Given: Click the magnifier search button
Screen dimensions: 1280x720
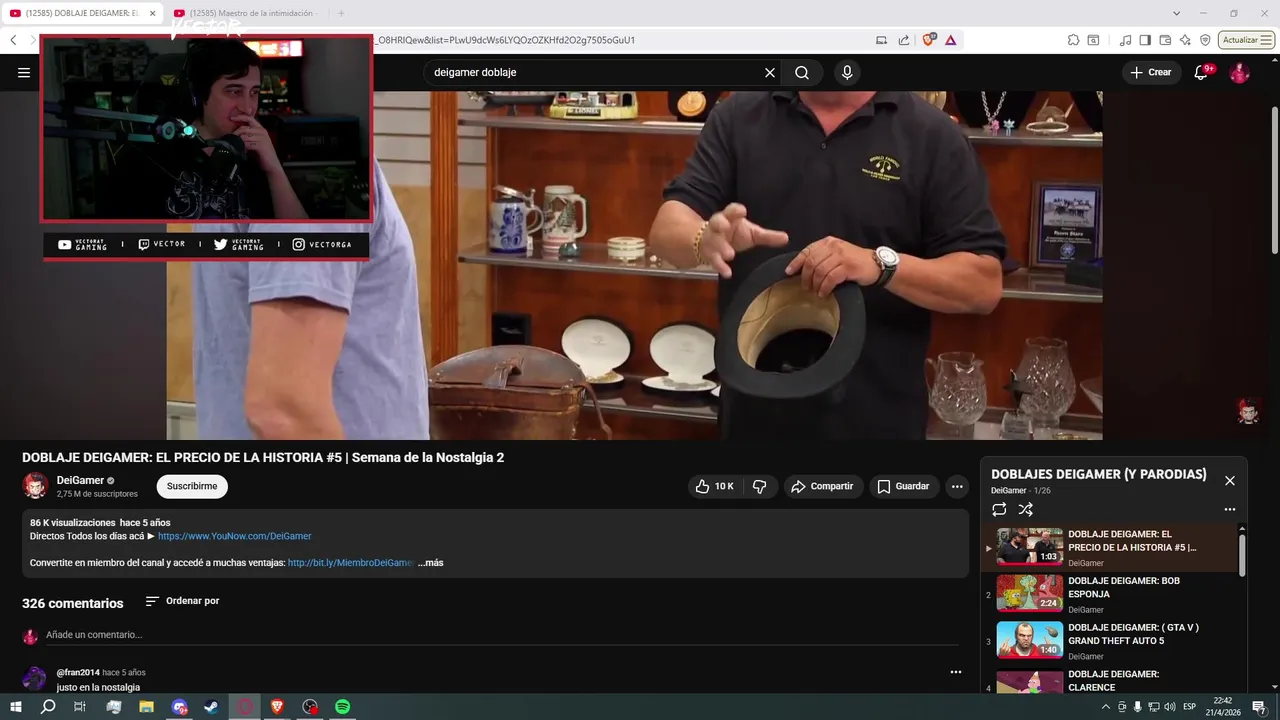Looking at the screenshot, I should point(802,72).
